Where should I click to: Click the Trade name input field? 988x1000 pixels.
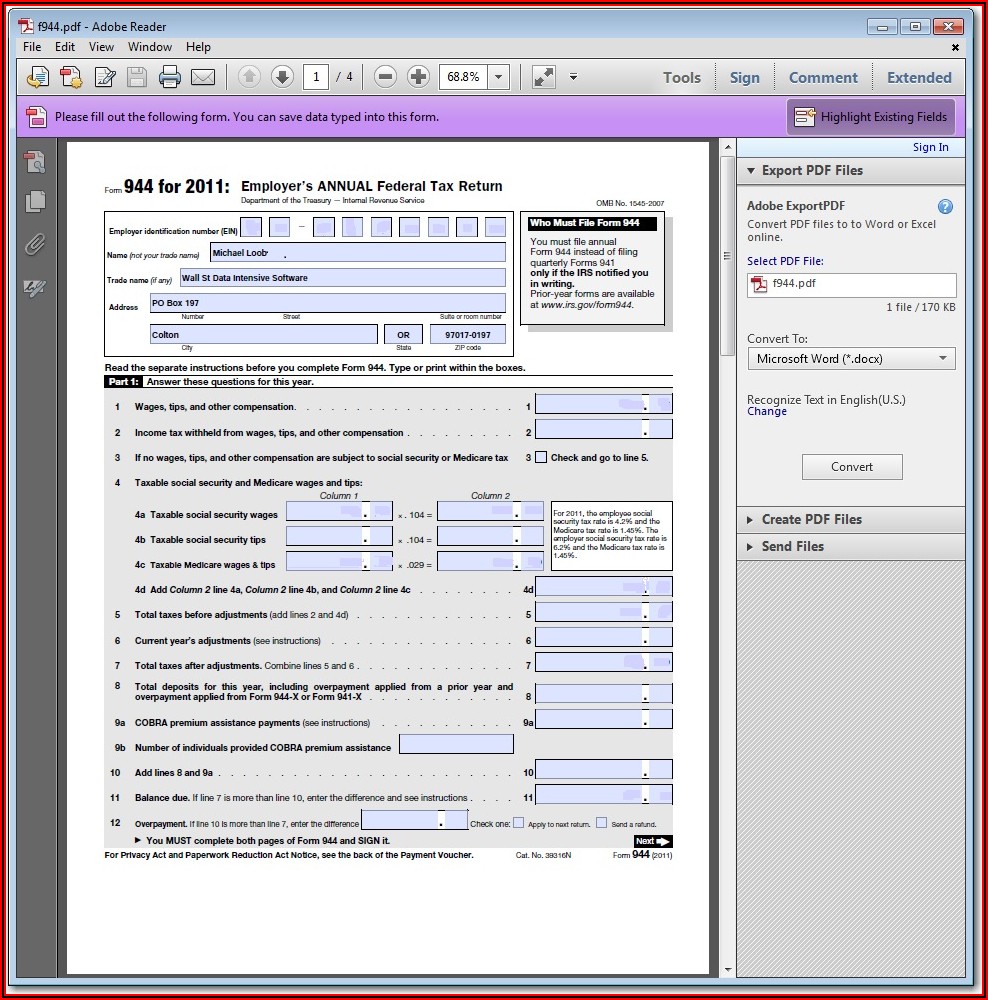pyautogui.click(x=342, y=278)
